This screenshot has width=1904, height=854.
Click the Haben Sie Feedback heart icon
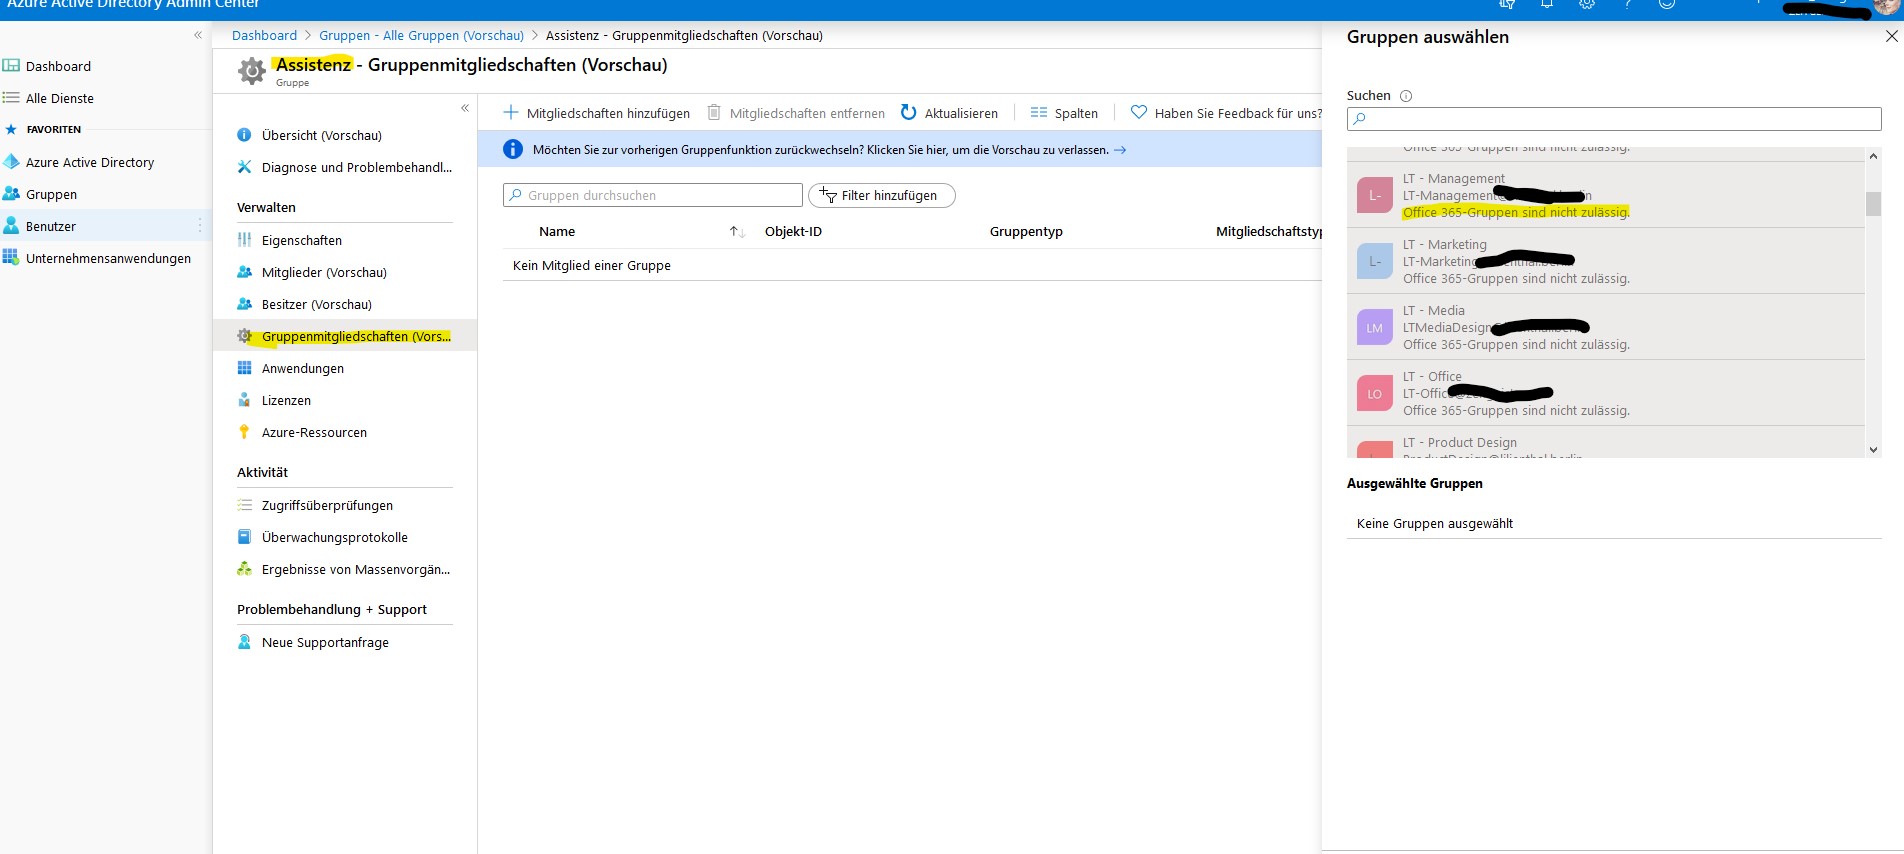[1139, 112]
